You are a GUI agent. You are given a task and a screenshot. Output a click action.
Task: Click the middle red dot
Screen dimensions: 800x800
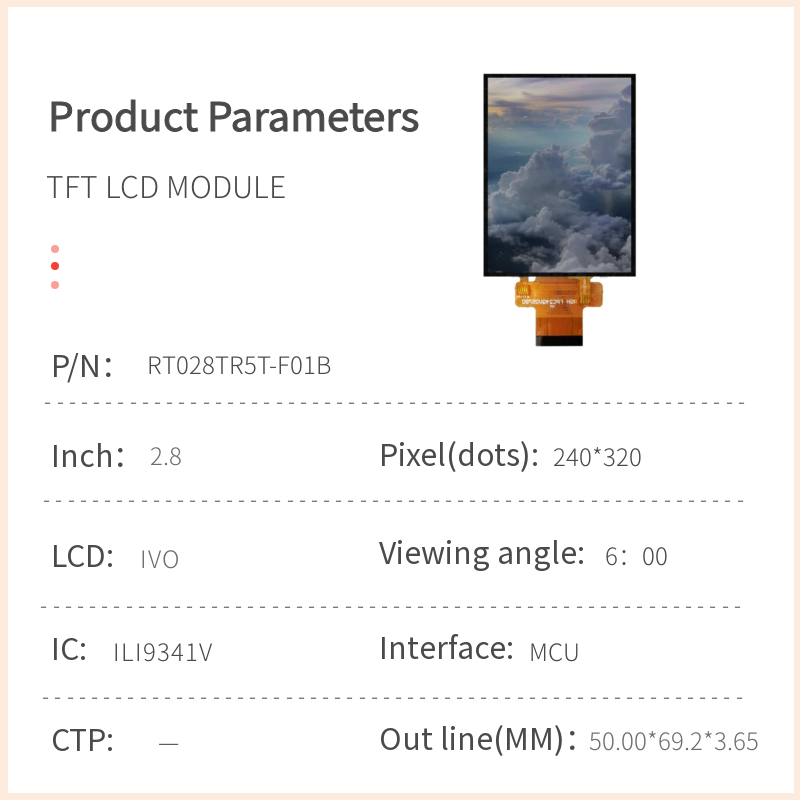pyautogui.click(x=55, y=266)
